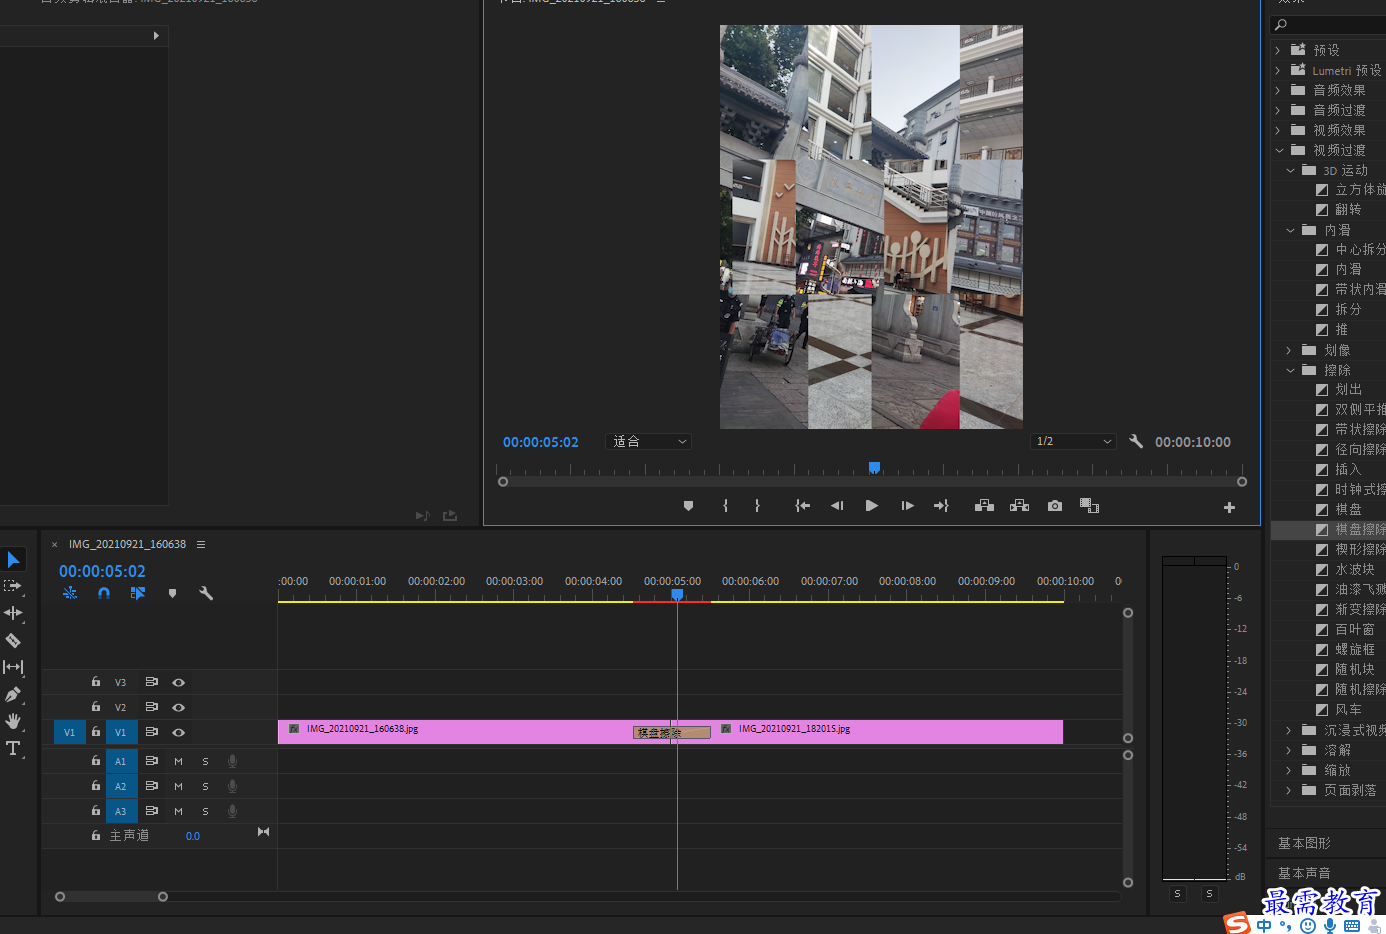Enable voice-over record on A3
Image resolution: width=1386 pixels, height=934 pixels.
pyautogui.click(x=232, y=811)
